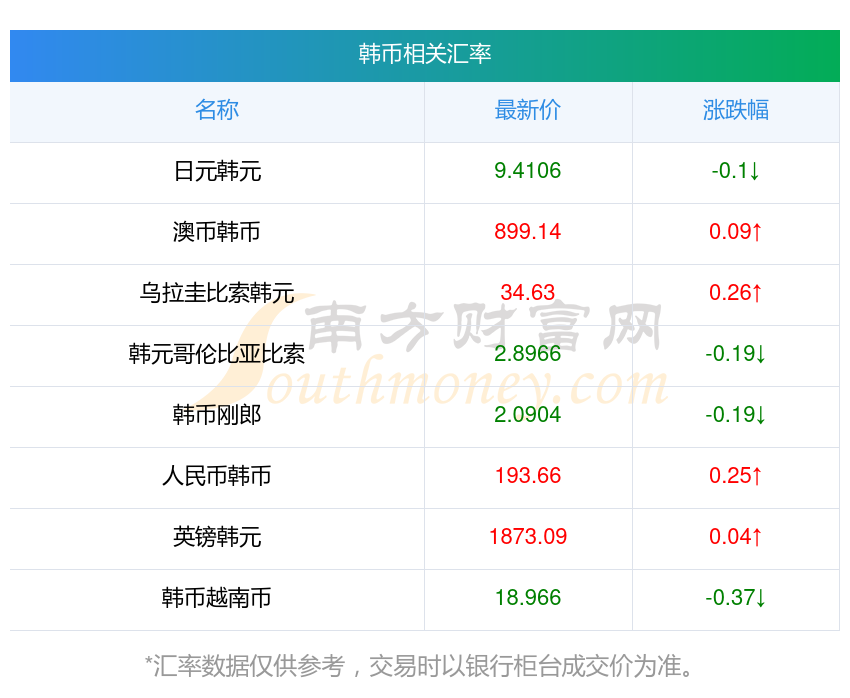Click the 34.63 price value
Viewport: 850px width, 698px height.
point(527,293)
